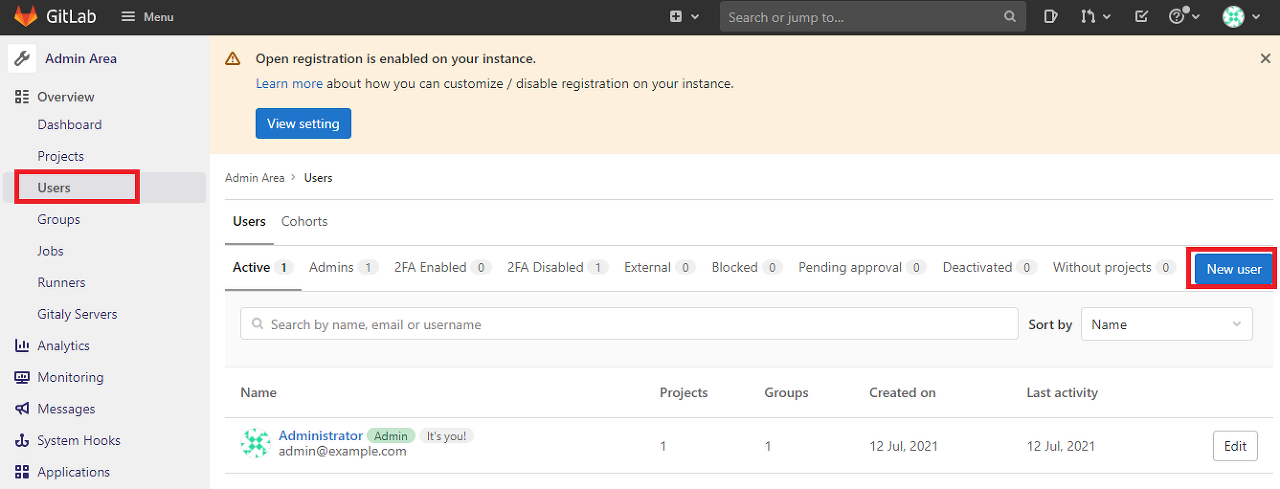Select the Active filter tab
1280x489 pixels.
263,268
